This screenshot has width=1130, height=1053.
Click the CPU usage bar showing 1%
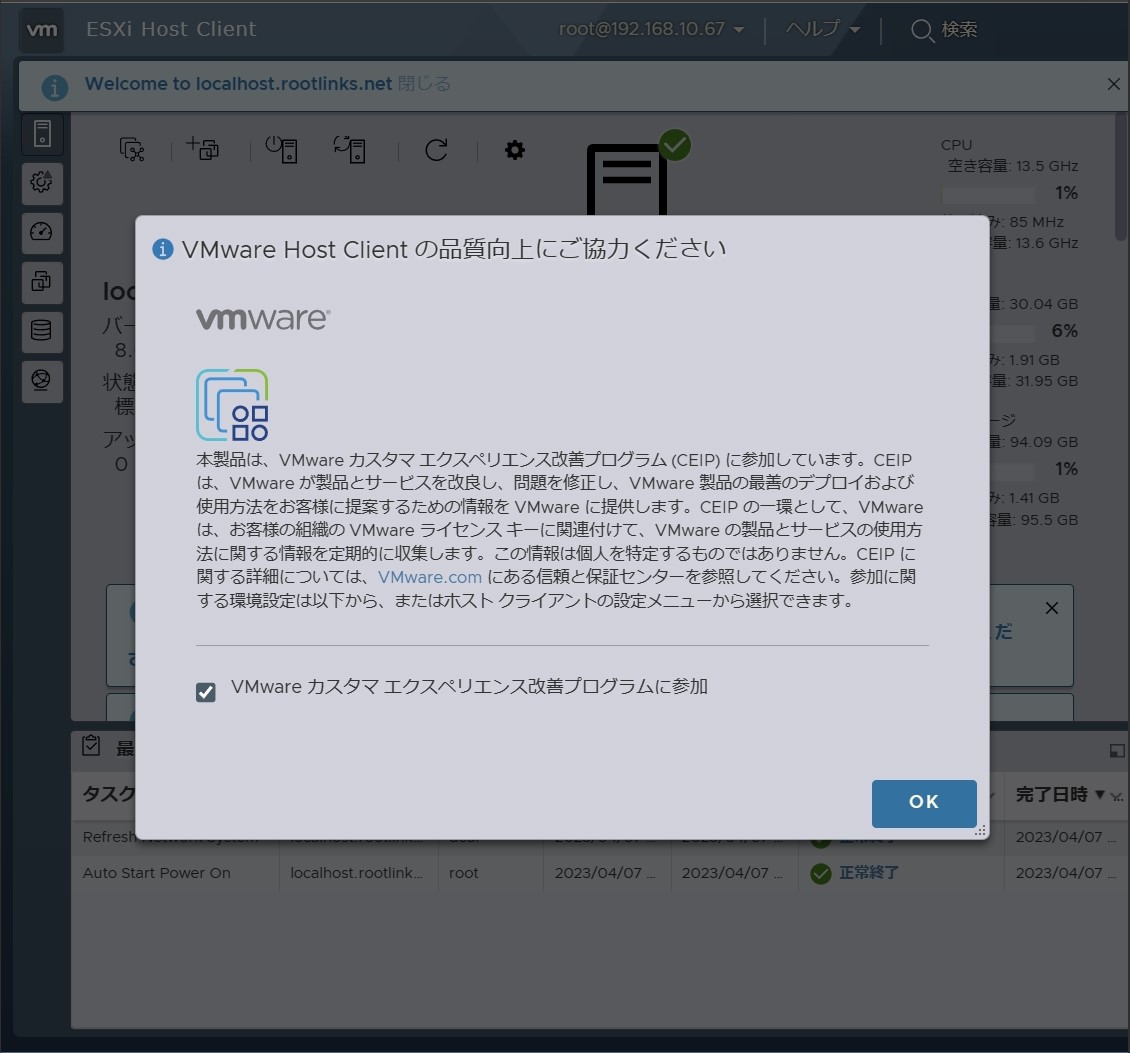988,195
